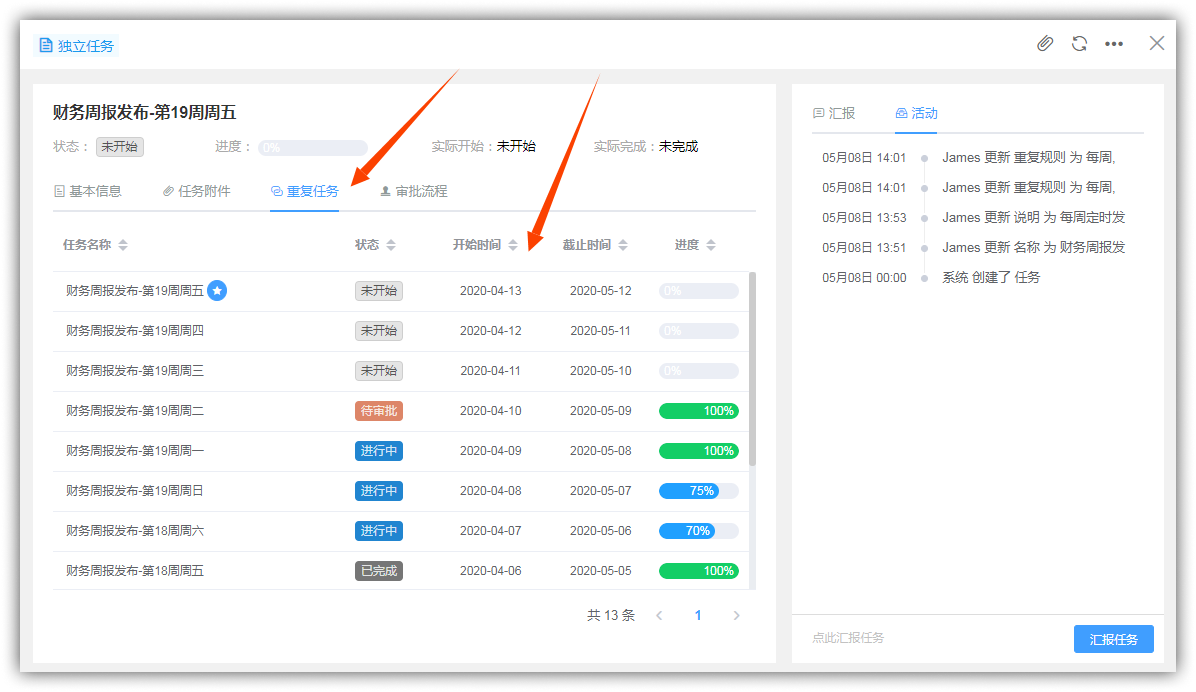Open the 汇报 tab in right panel
1196x692 pixels.
(834, 114)
